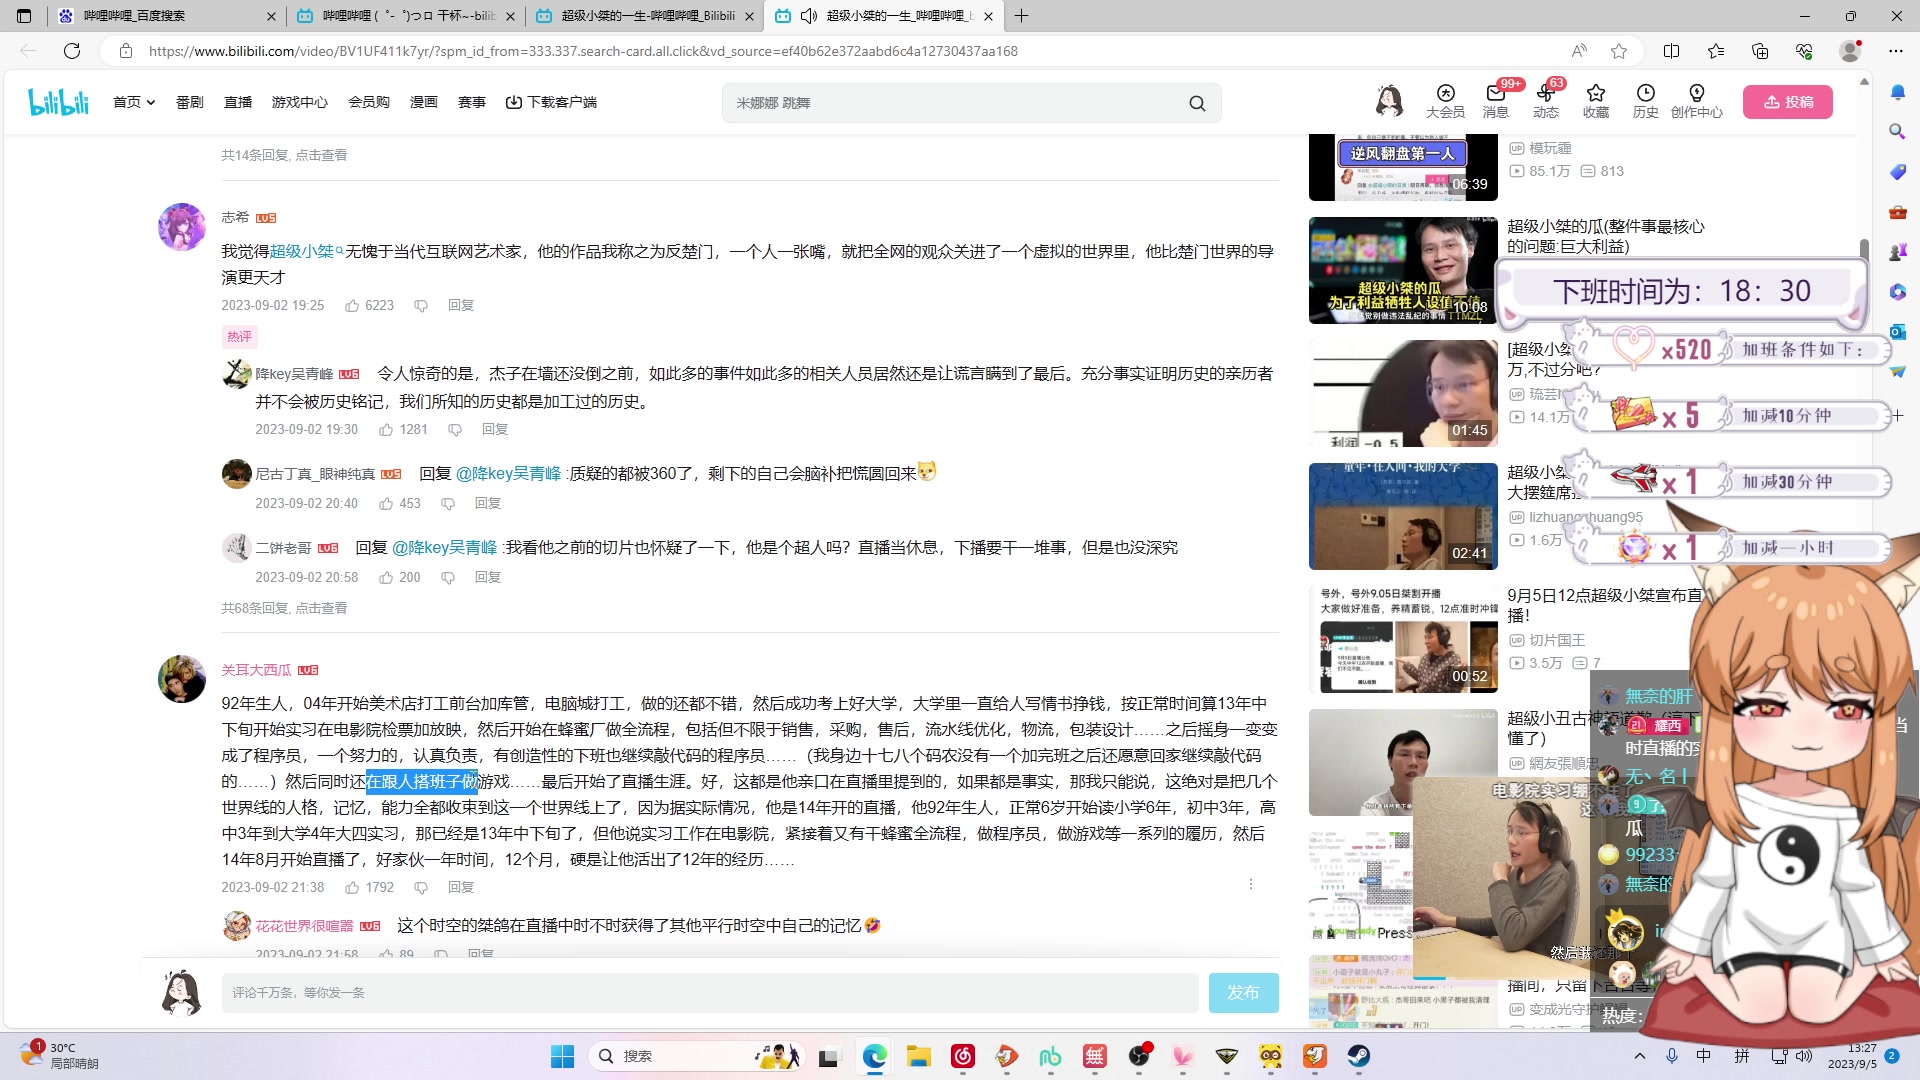Screen dimensions: 1920x1080
Task: Open Microsoft Edge from taskbar
Action: coord(875,1056)
